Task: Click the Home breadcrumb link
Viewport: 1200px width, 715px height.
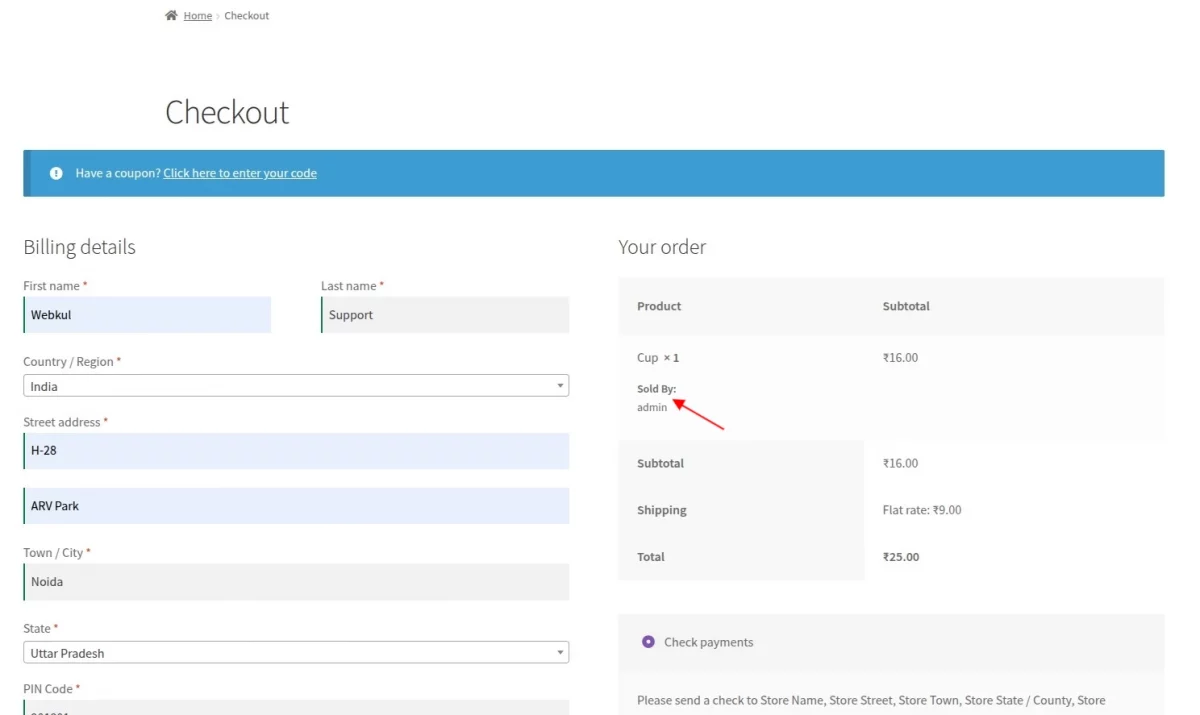Action: 197,15
